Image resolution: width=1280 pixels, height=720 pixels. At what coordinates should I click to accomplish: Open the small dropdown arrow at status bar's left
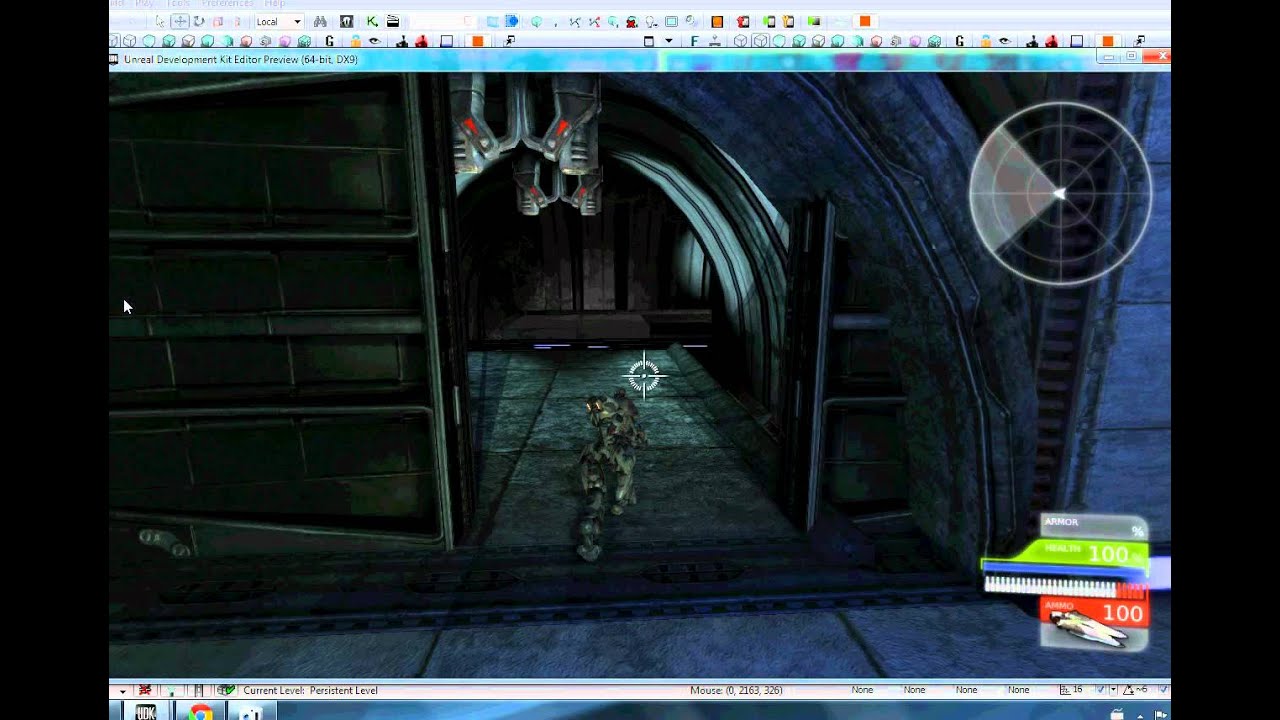tap(122, 691)
